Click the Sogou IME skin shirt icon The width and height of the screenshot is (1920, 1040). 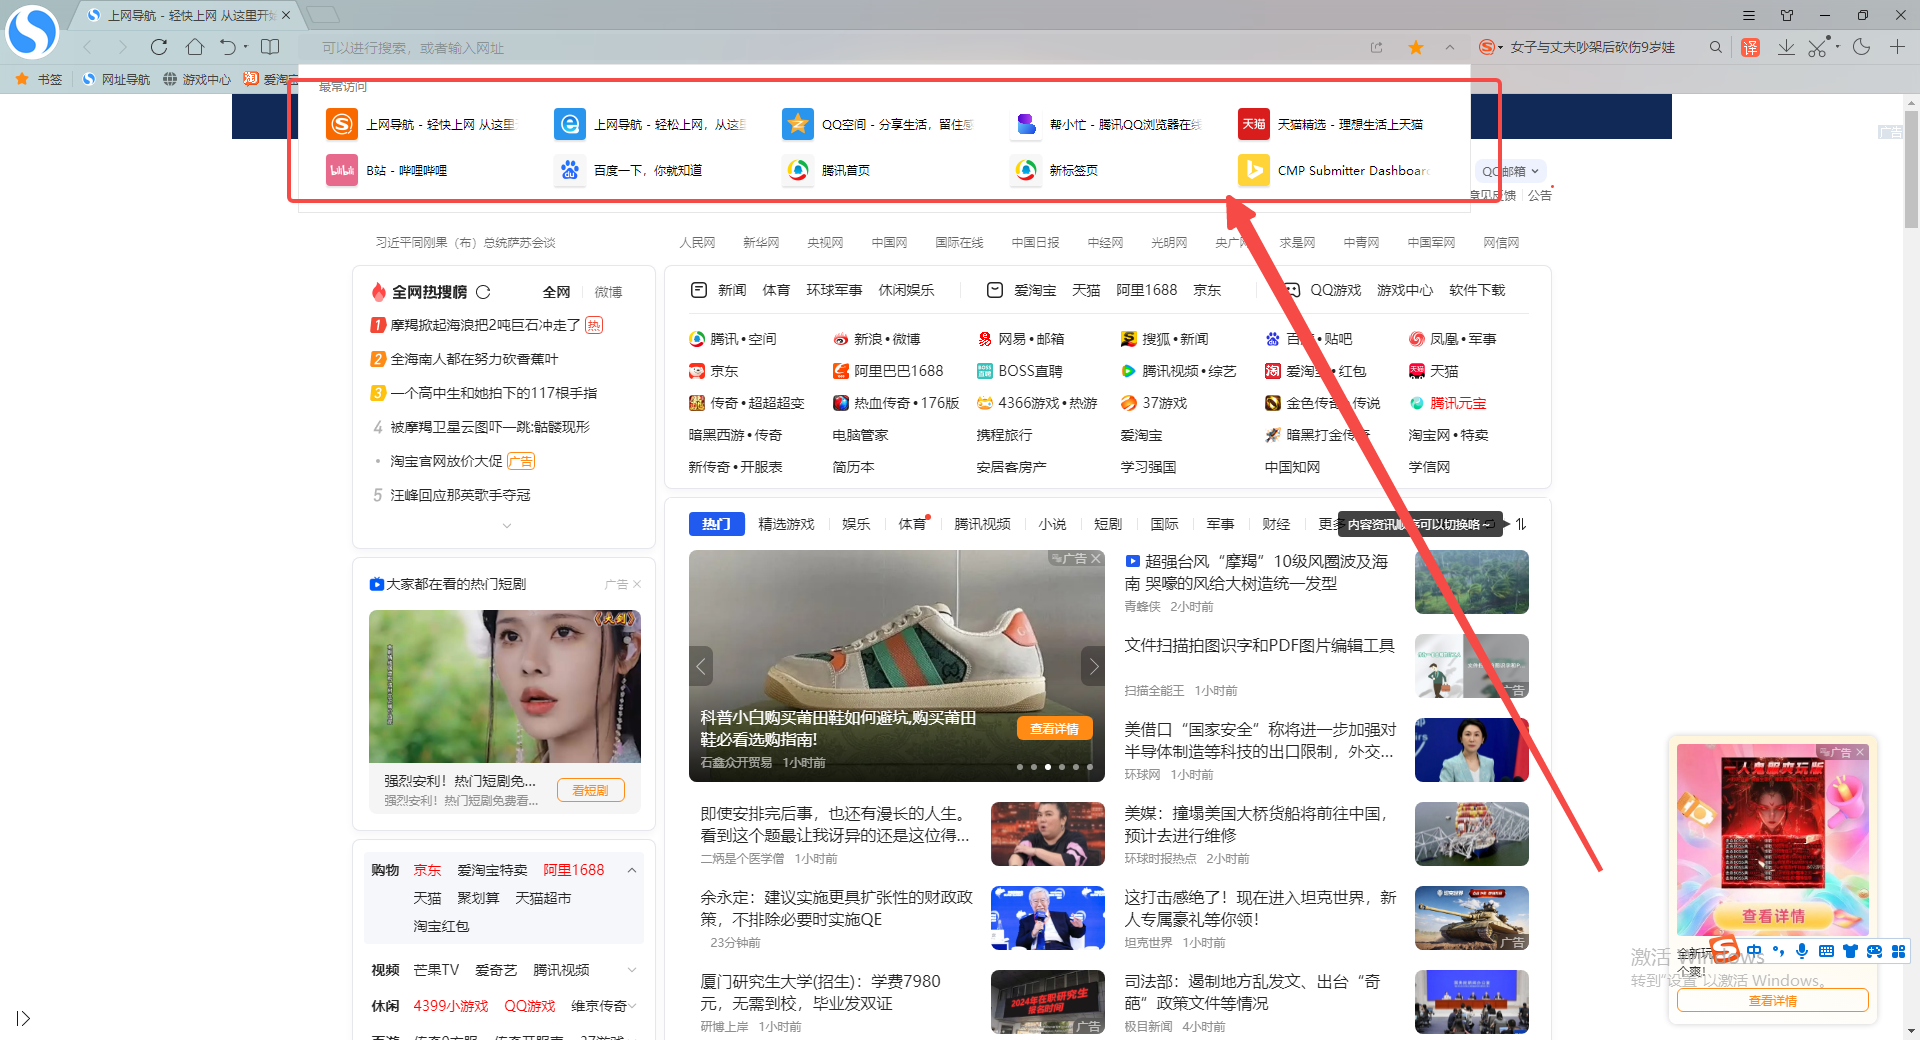point(1850,951)
